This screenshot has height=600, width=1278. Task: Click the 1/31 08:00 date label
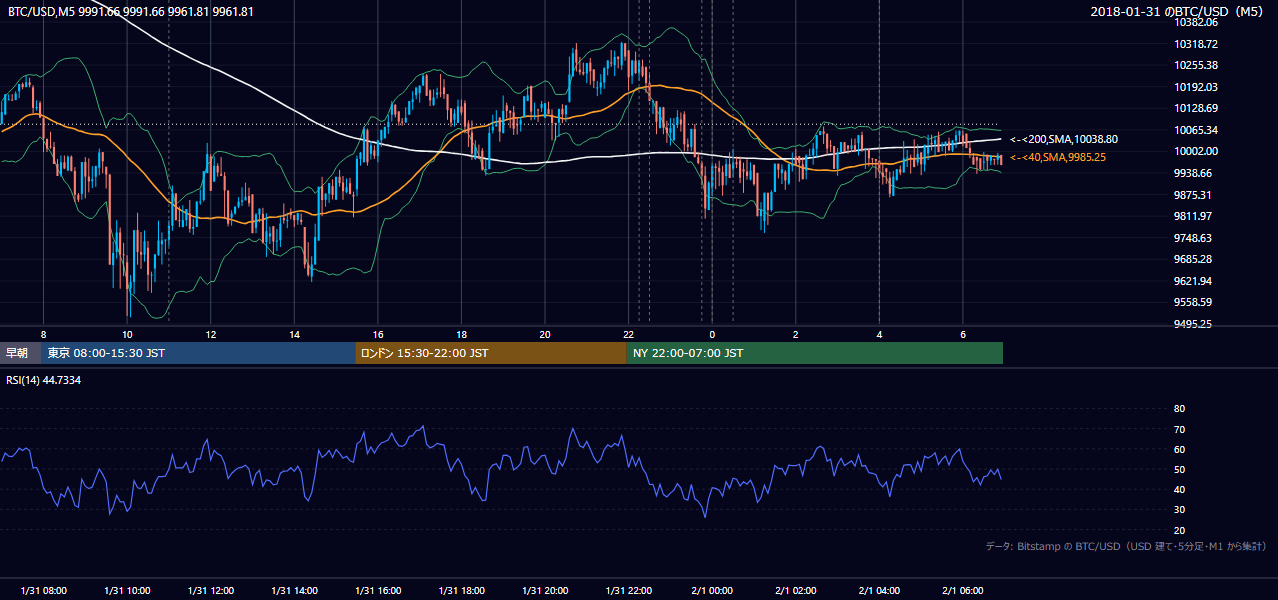coord(43,591)
